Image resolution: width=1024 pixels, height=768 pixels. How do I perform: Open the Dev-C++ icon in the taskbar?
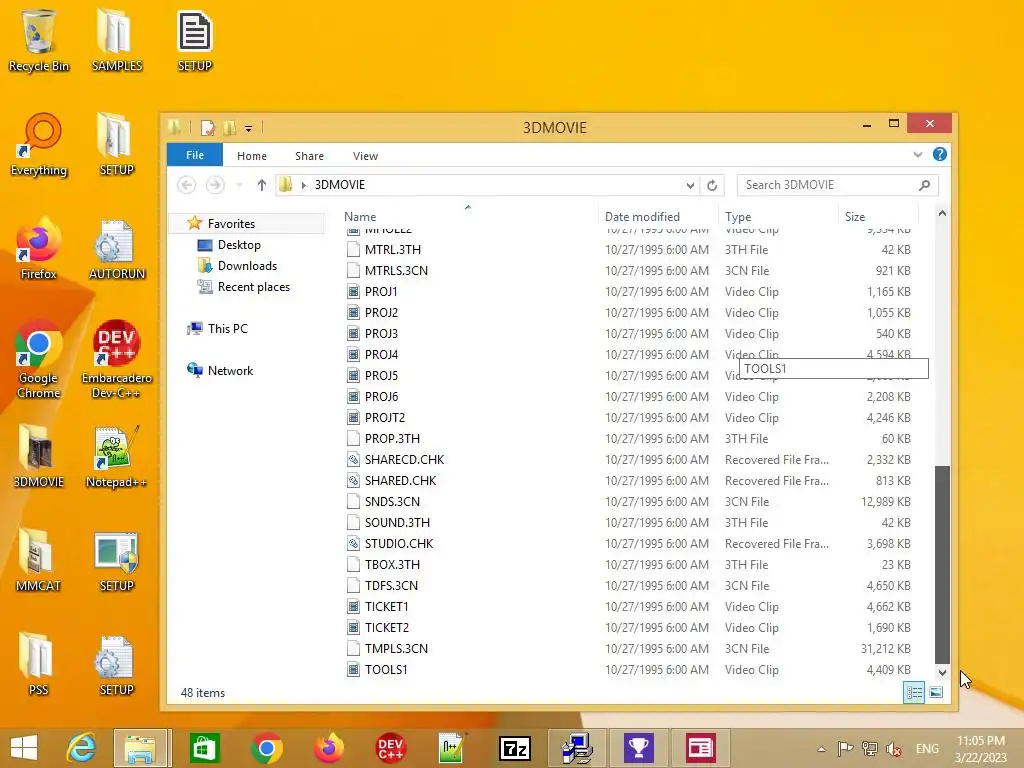point(390,748)
